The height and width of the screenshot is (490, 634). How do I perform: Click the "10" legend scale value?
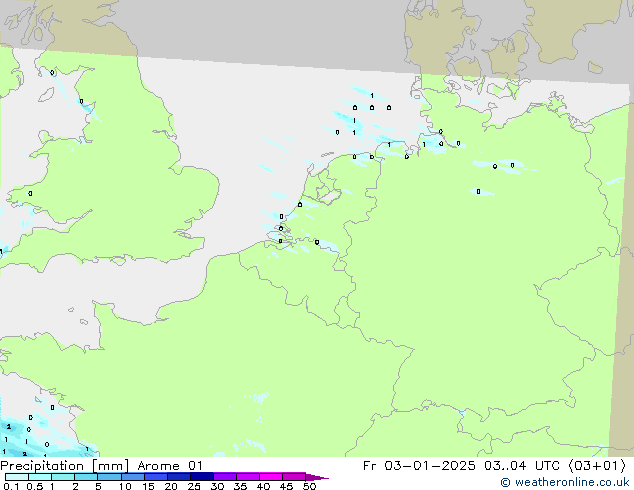pos(125,486)
